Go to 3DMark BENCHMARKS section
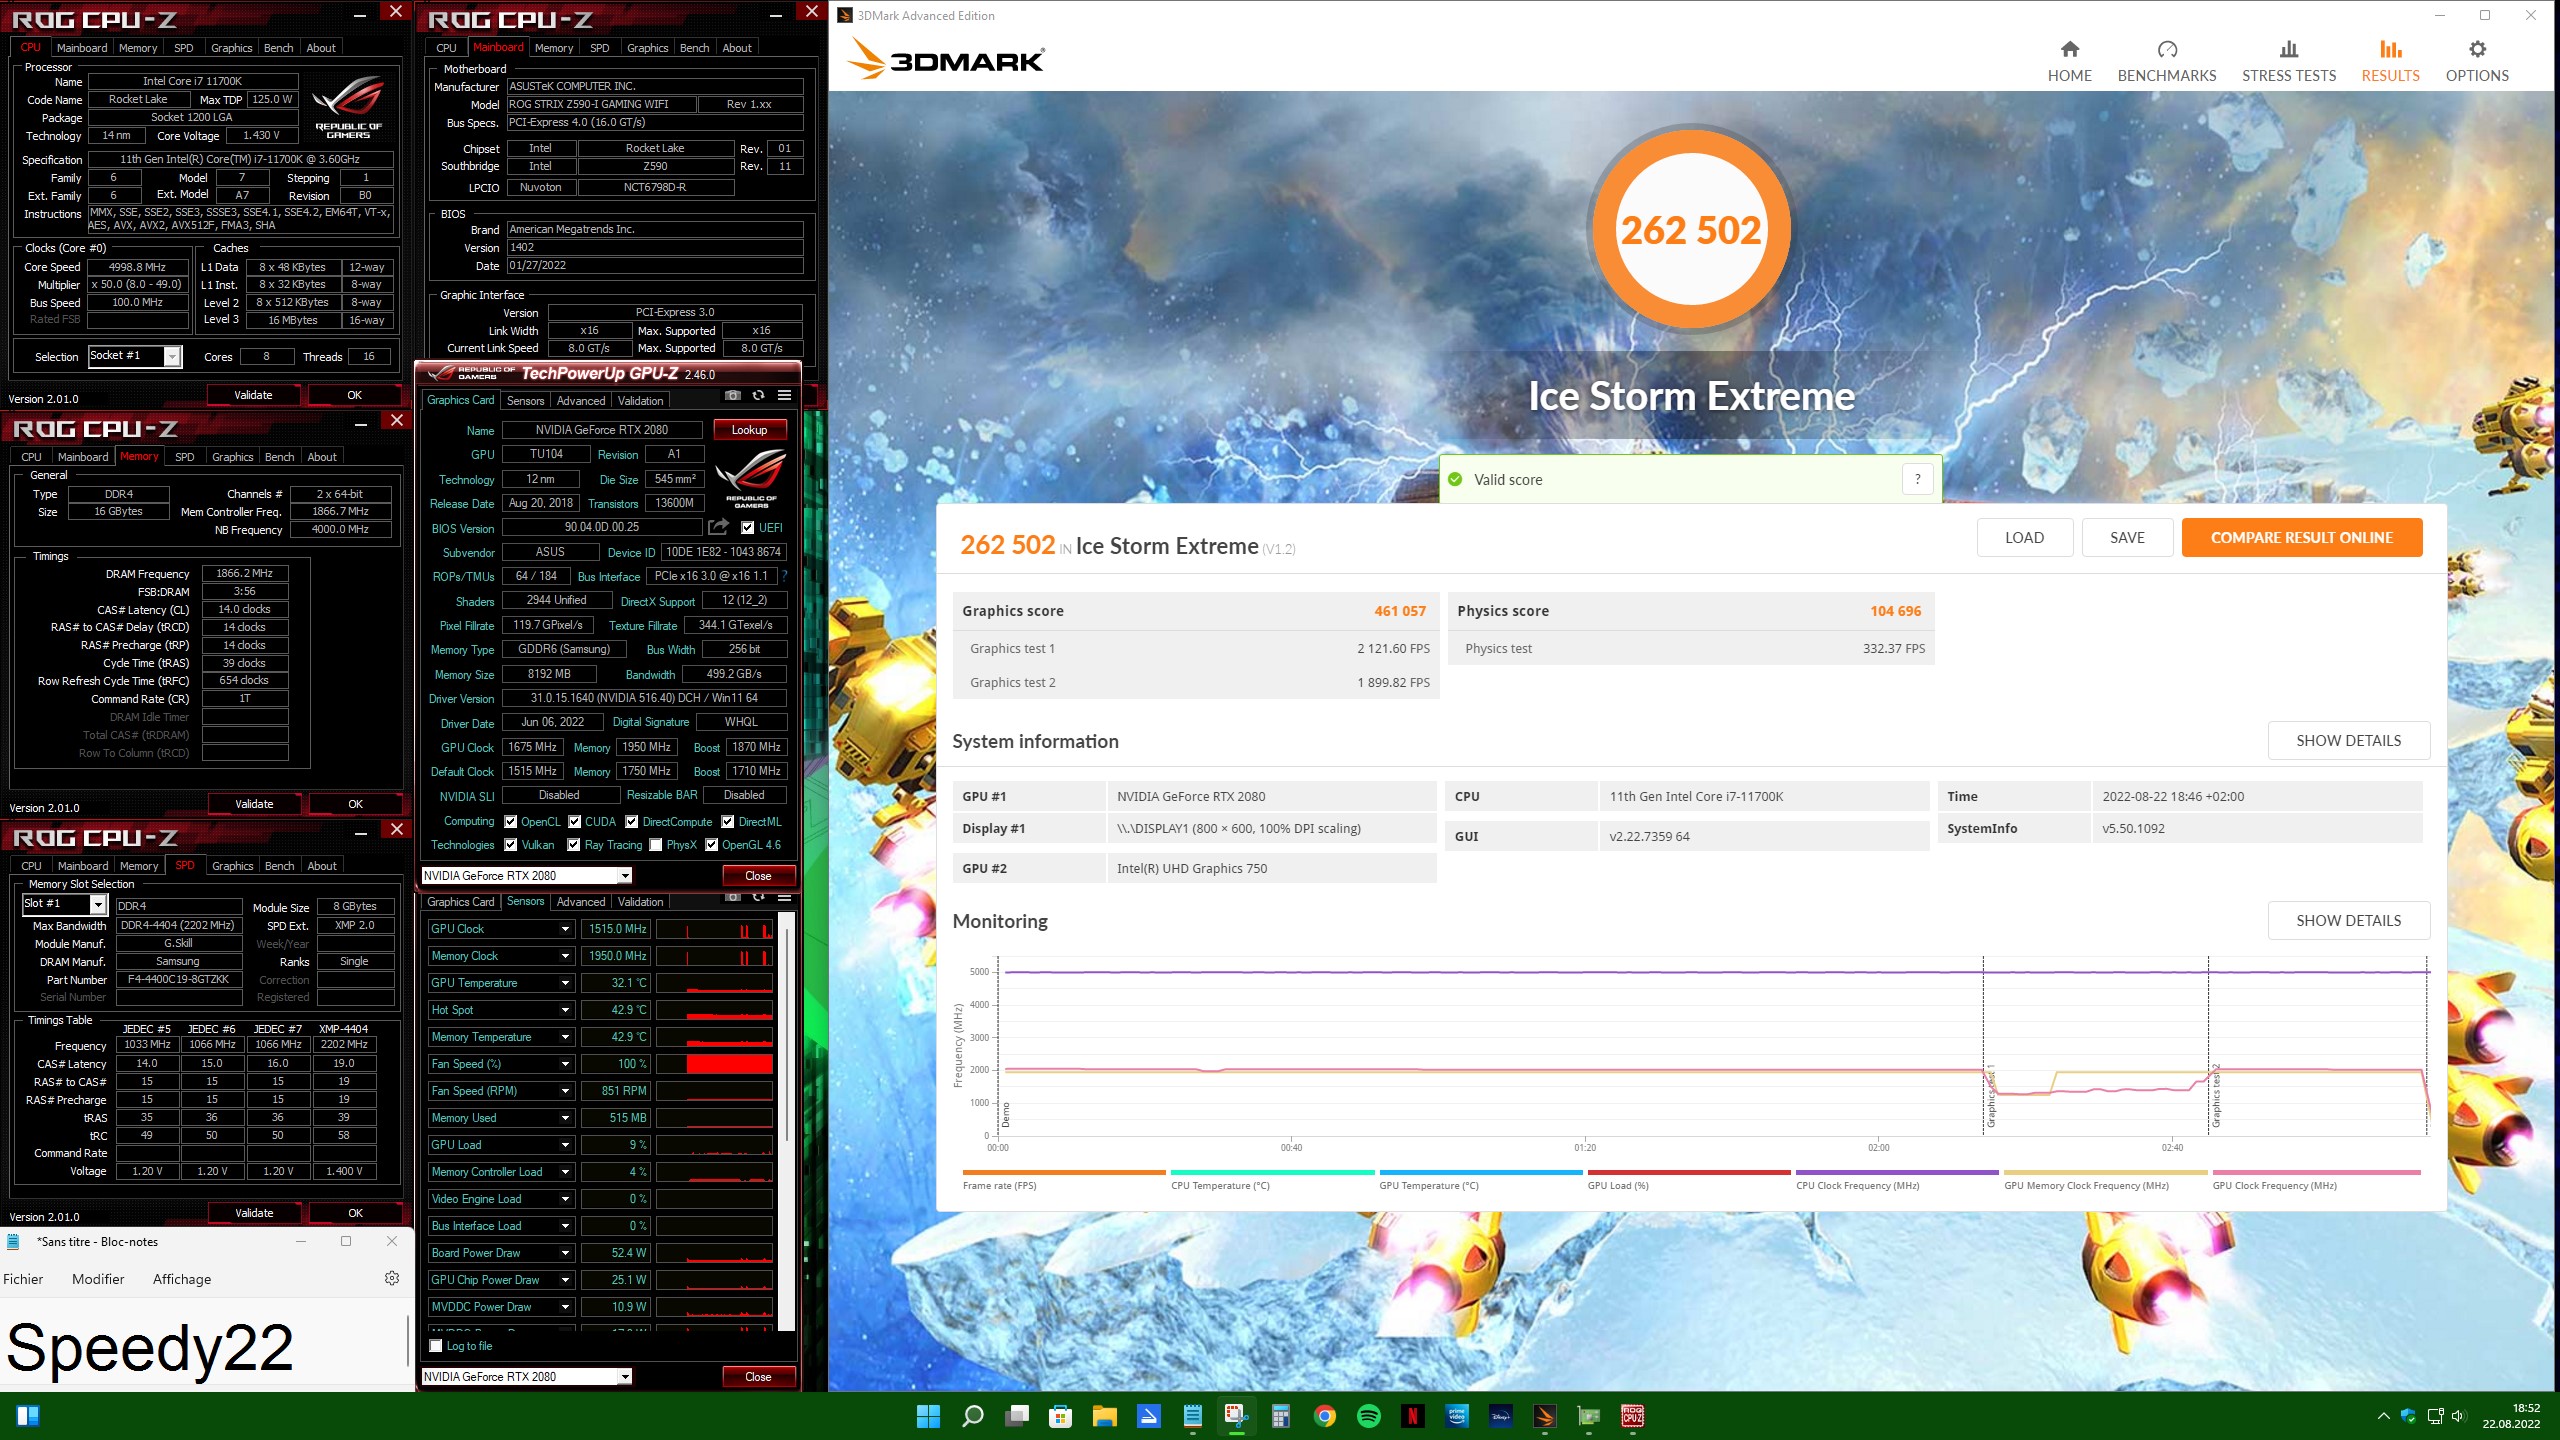2560x1440 pixels. (2167, 61)
